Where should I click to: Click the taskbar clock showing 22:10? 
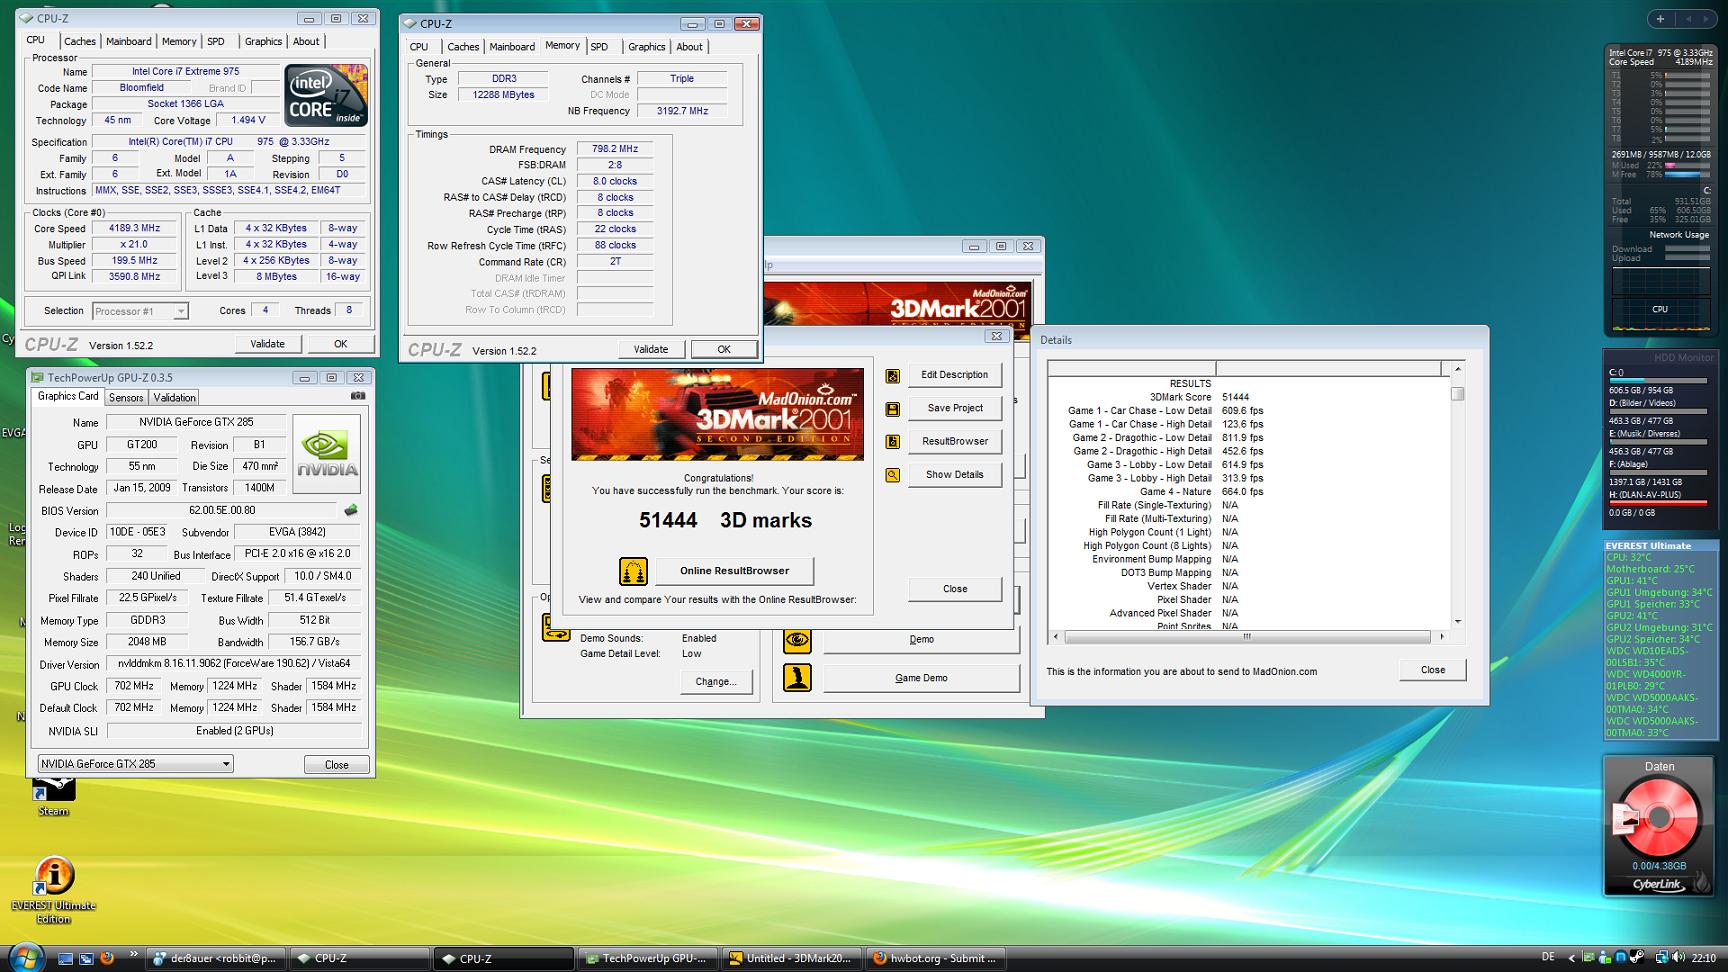coord(1702,958)
